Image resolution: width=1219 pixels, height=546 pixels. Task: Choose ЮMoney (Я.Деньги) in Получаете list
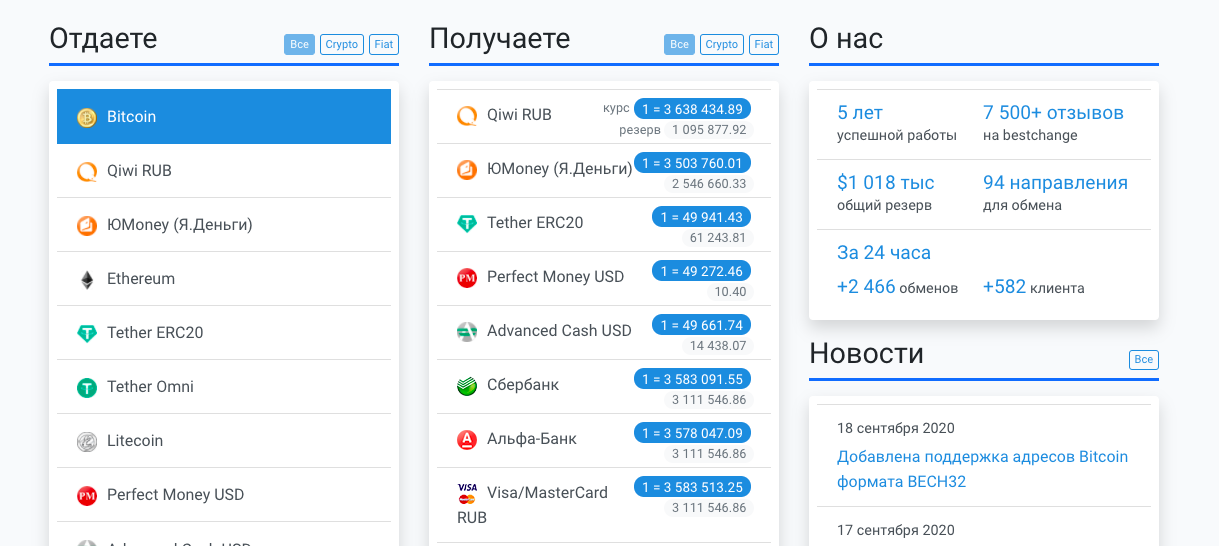tap(604, 171)
